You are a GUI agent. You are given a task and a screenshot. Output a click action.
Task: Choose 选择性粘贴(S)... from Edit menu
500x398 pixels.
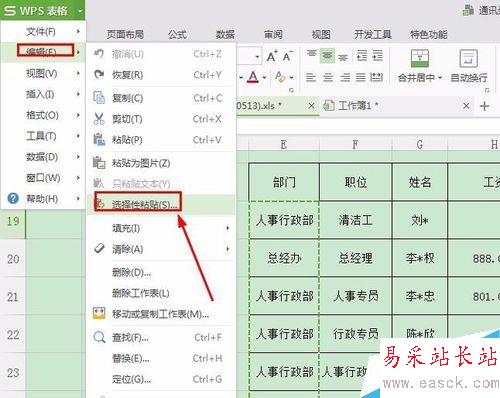coord(161,204)
